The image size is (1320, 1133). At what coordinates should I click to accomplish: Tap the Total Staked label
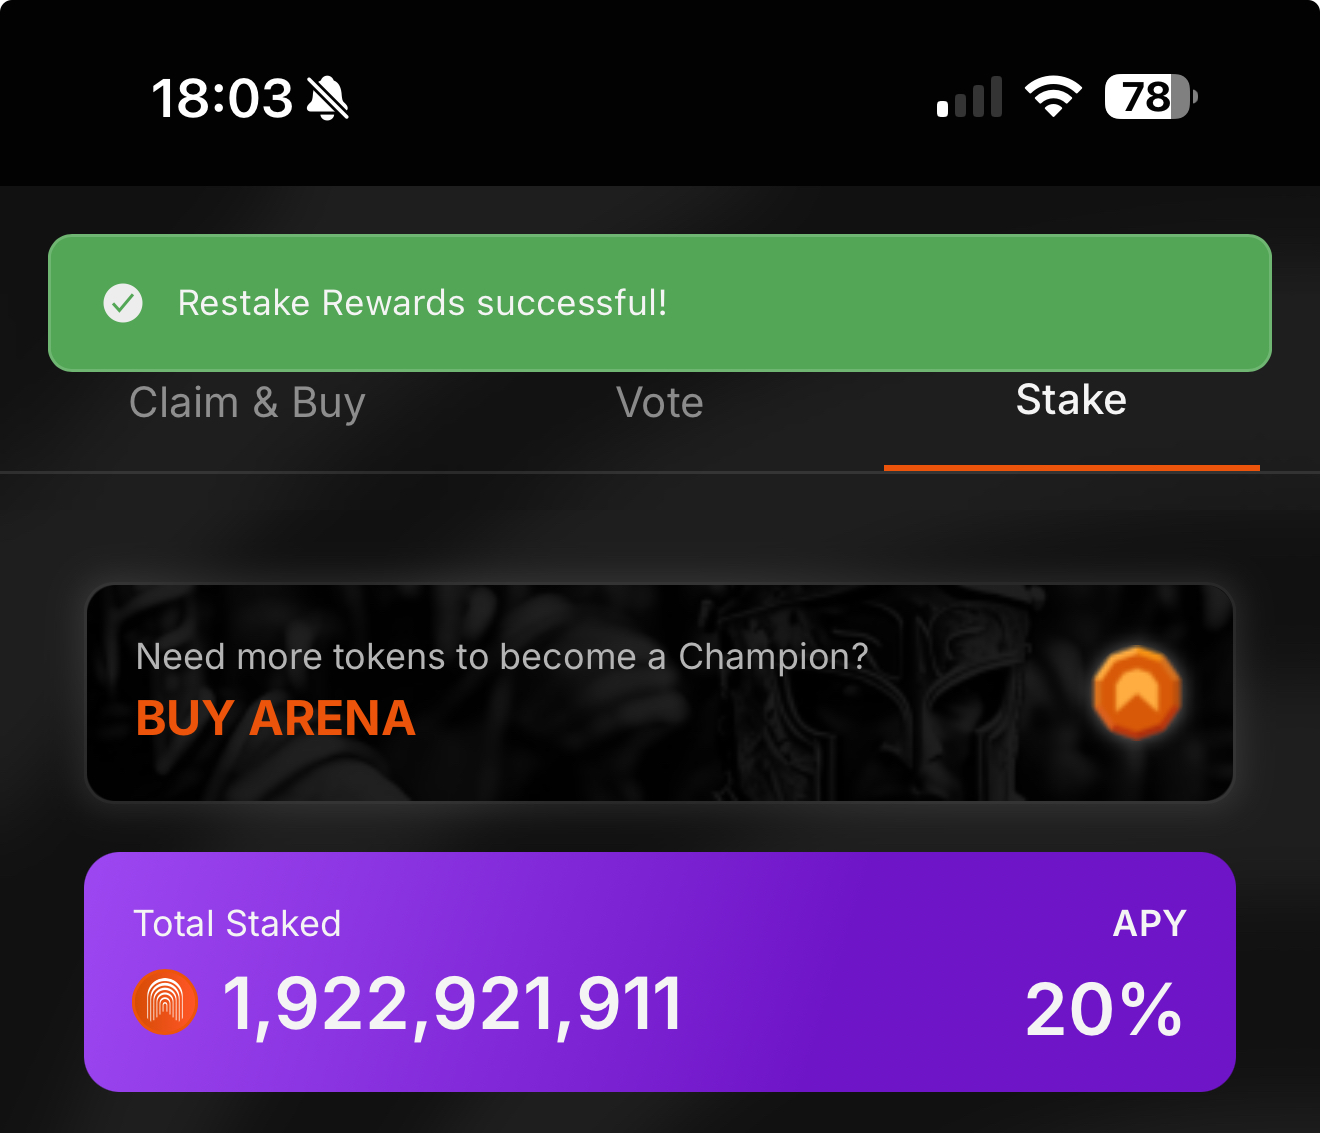pyautogui.click(x=237, y=923)
